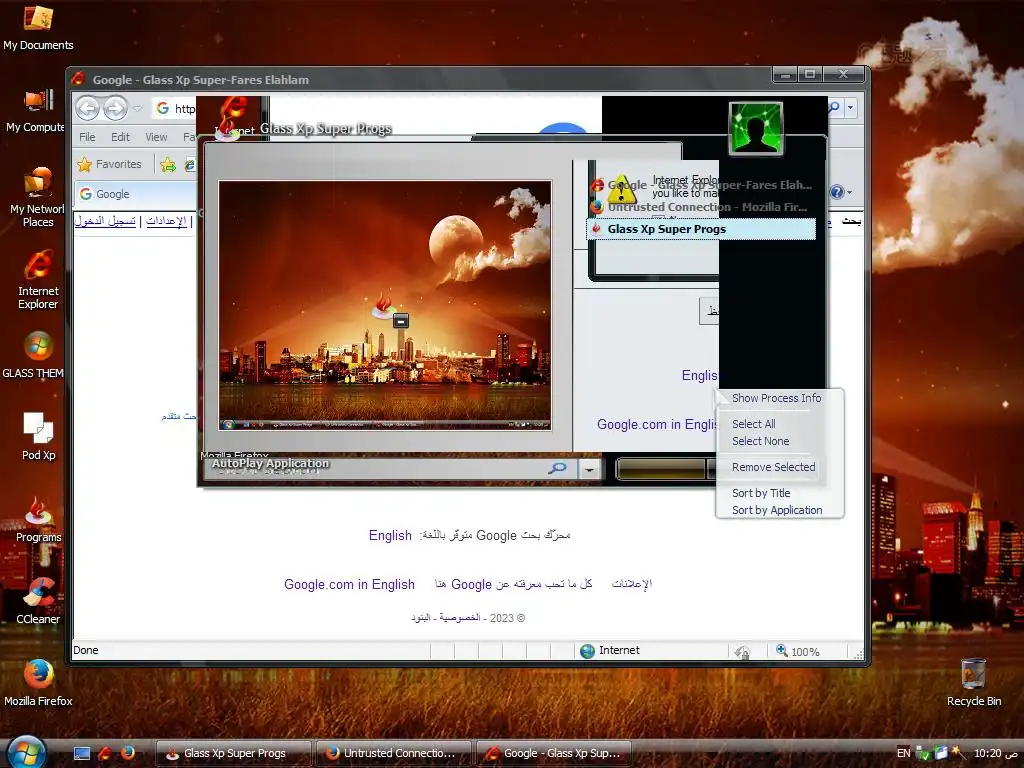The width and height of the screenshot is (1024, 768).
Task: Choose Remove Selected in the context menu
Action: point(773,467)
